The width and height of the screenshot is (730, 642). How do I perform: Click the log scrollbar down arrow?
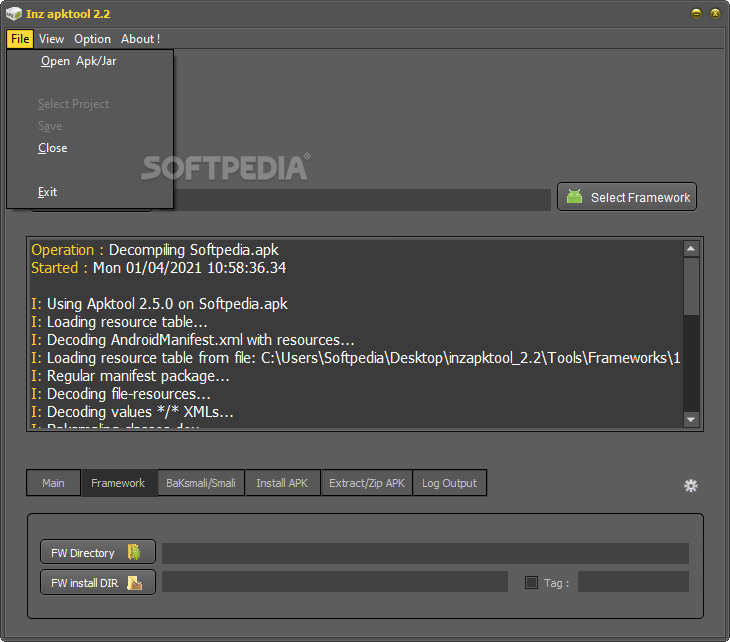tap(691, 419)
